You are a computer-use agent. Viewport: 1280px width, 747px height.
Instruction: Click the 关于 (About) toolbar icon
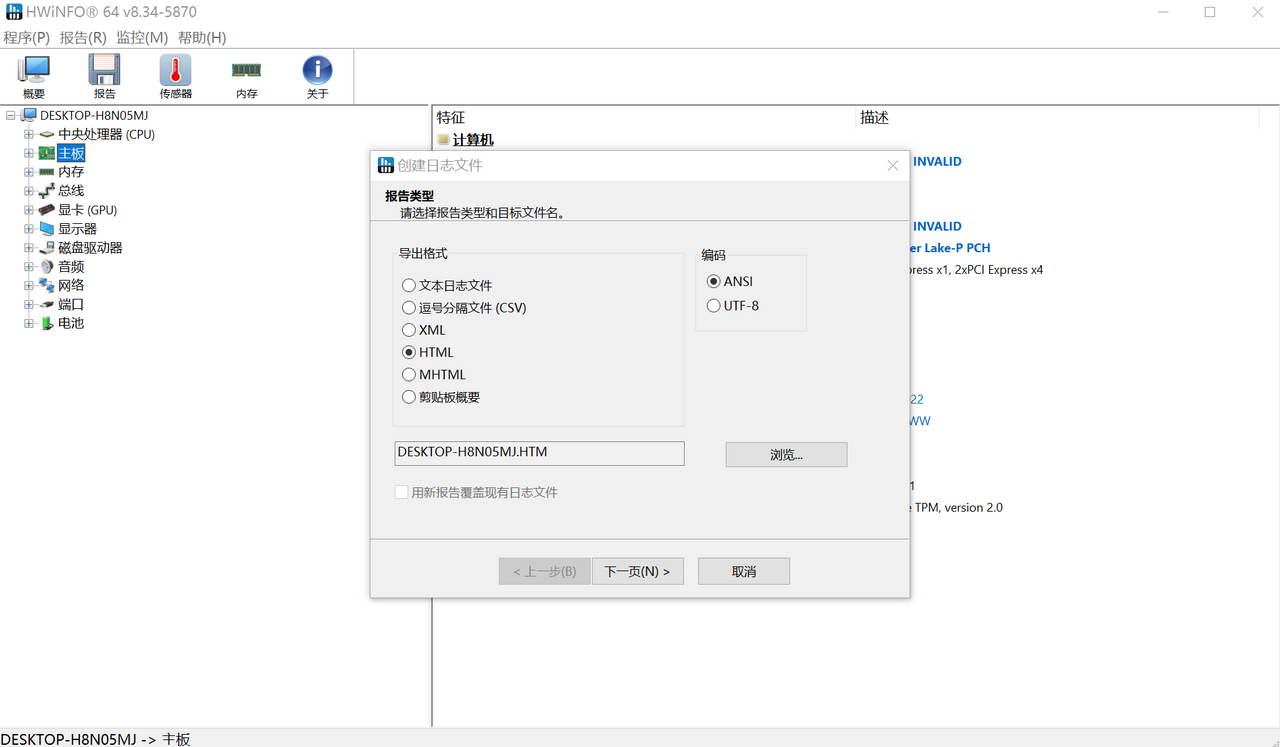pyautogui.click(x=317, y=75)
